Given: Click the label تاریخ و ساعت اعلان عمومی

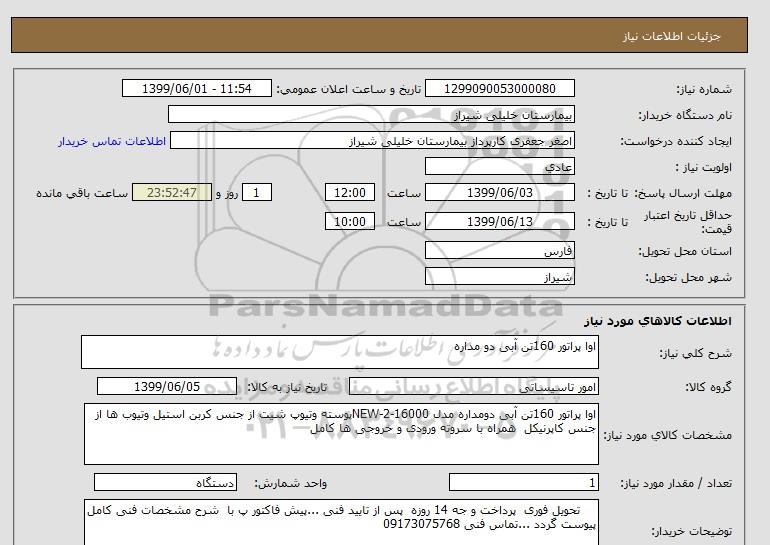Looking at the screenshot, I should pos(349,89).
